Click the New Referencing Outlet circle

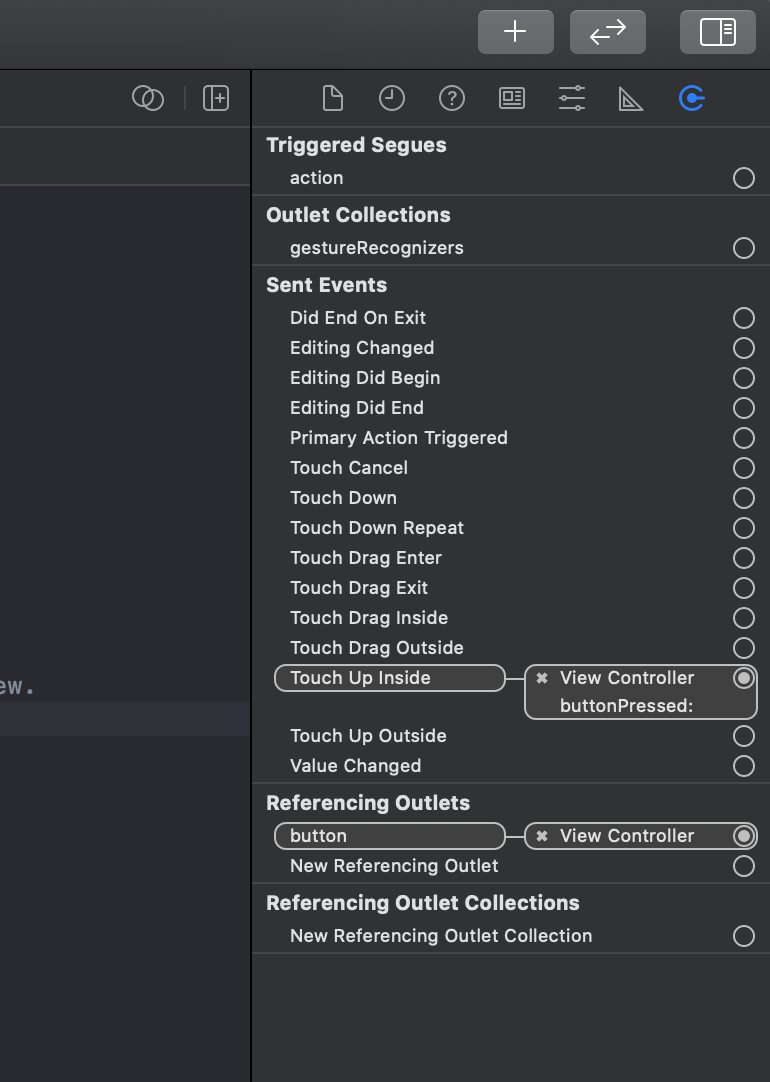(743, 866)
